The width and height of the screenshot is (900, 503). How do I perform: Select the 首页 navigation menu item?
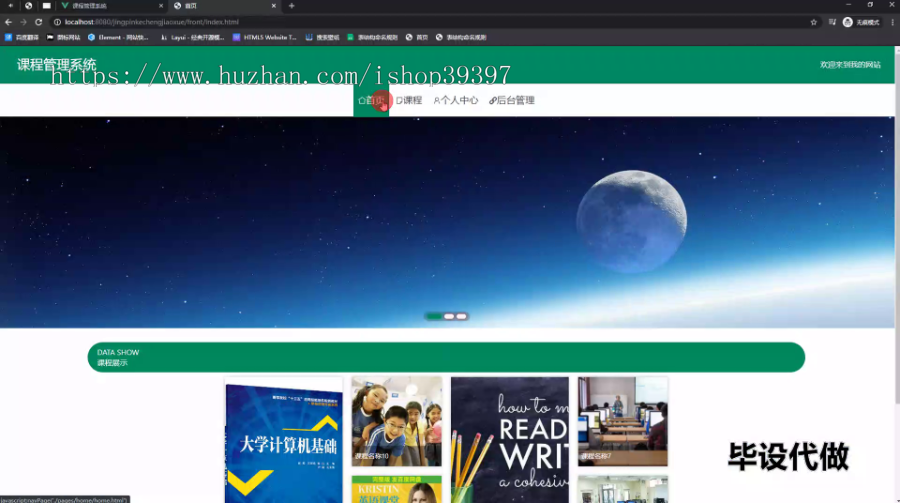click(x=371, y=100)
